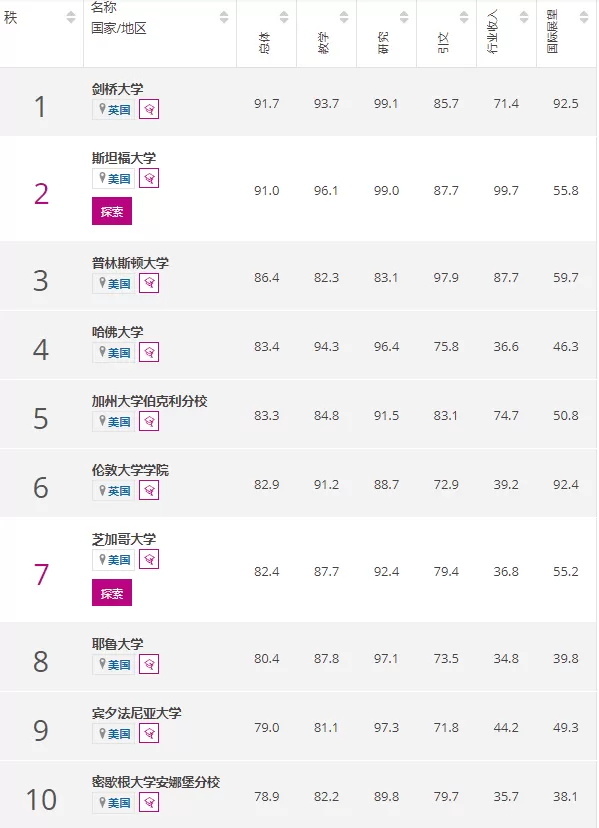The height and width of the screenshot is (828, 599).
Task: Sort table by rank column arrows
Action: pyautogui.click(x=71, y=17)
